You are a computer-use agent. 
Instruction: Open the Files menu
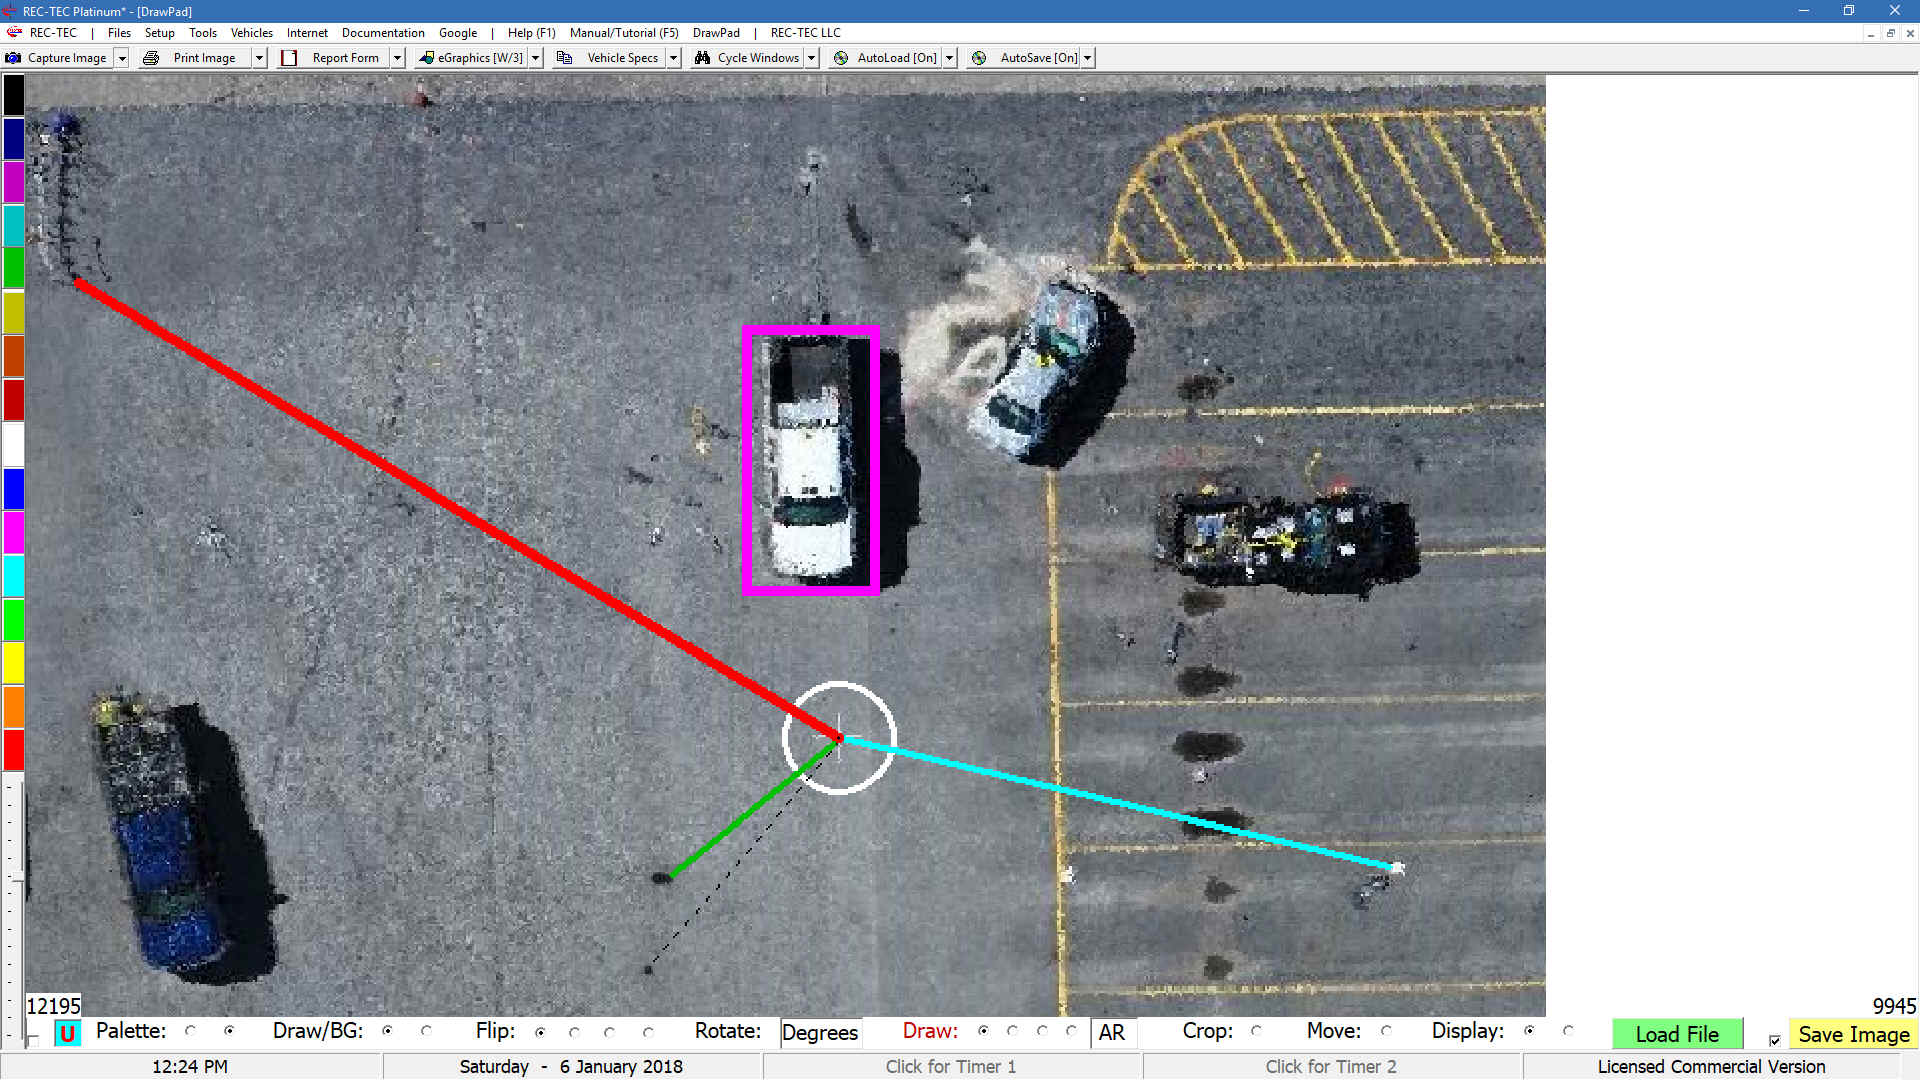(x=119, y=33)
